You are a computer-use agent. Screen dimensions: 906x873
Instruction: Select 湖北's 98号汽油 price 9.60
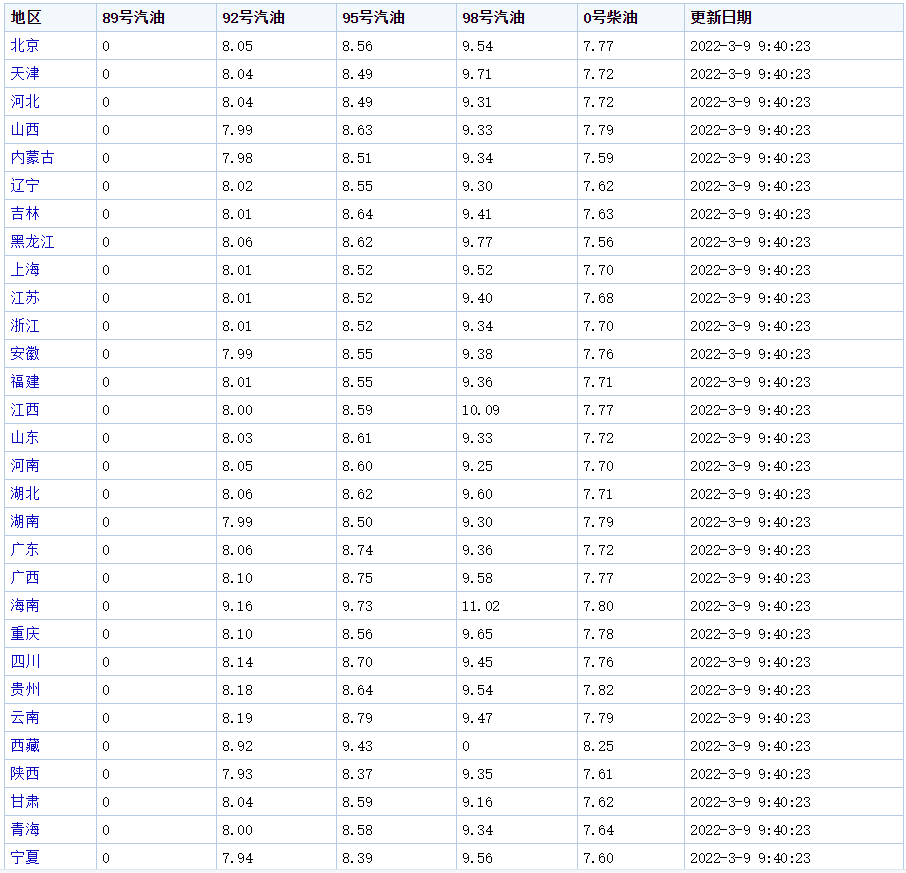[477, 495]
